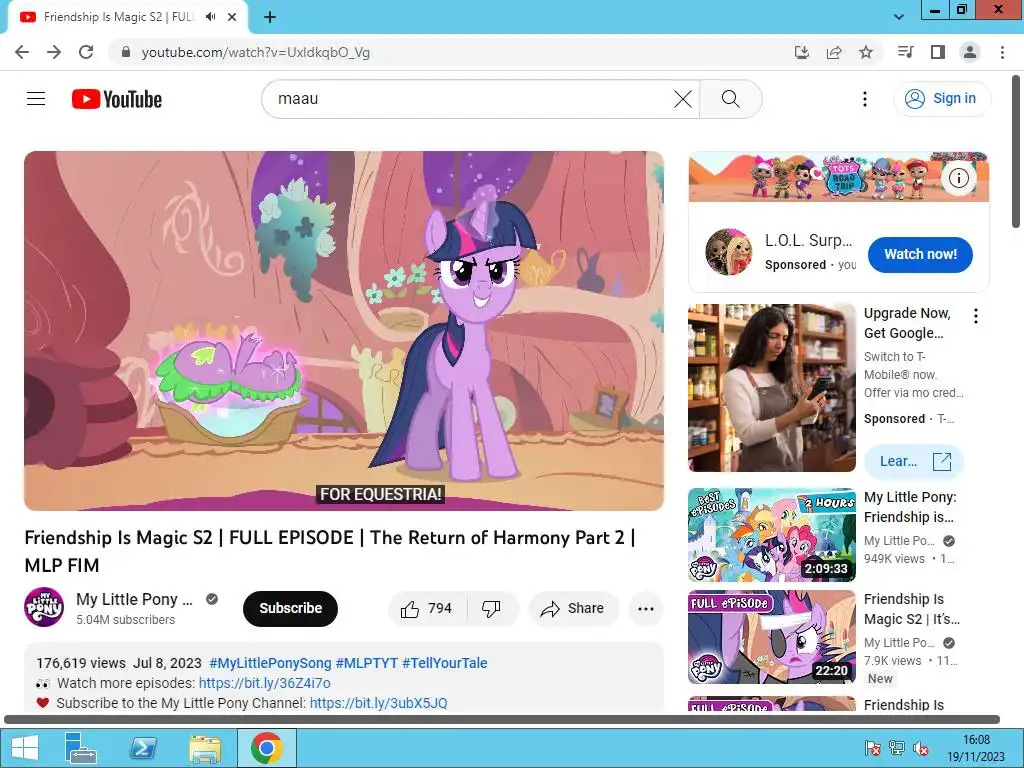Open the #MyLittlePonySong hashtag

[x=270, y=663]
